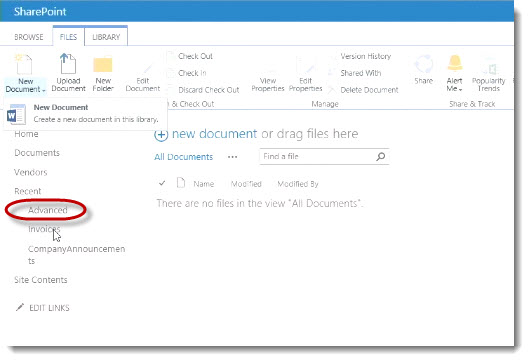This screenshot has width=529, height=361.
Task: Click the search magnifier icon
Action: [x=381, y=157]
